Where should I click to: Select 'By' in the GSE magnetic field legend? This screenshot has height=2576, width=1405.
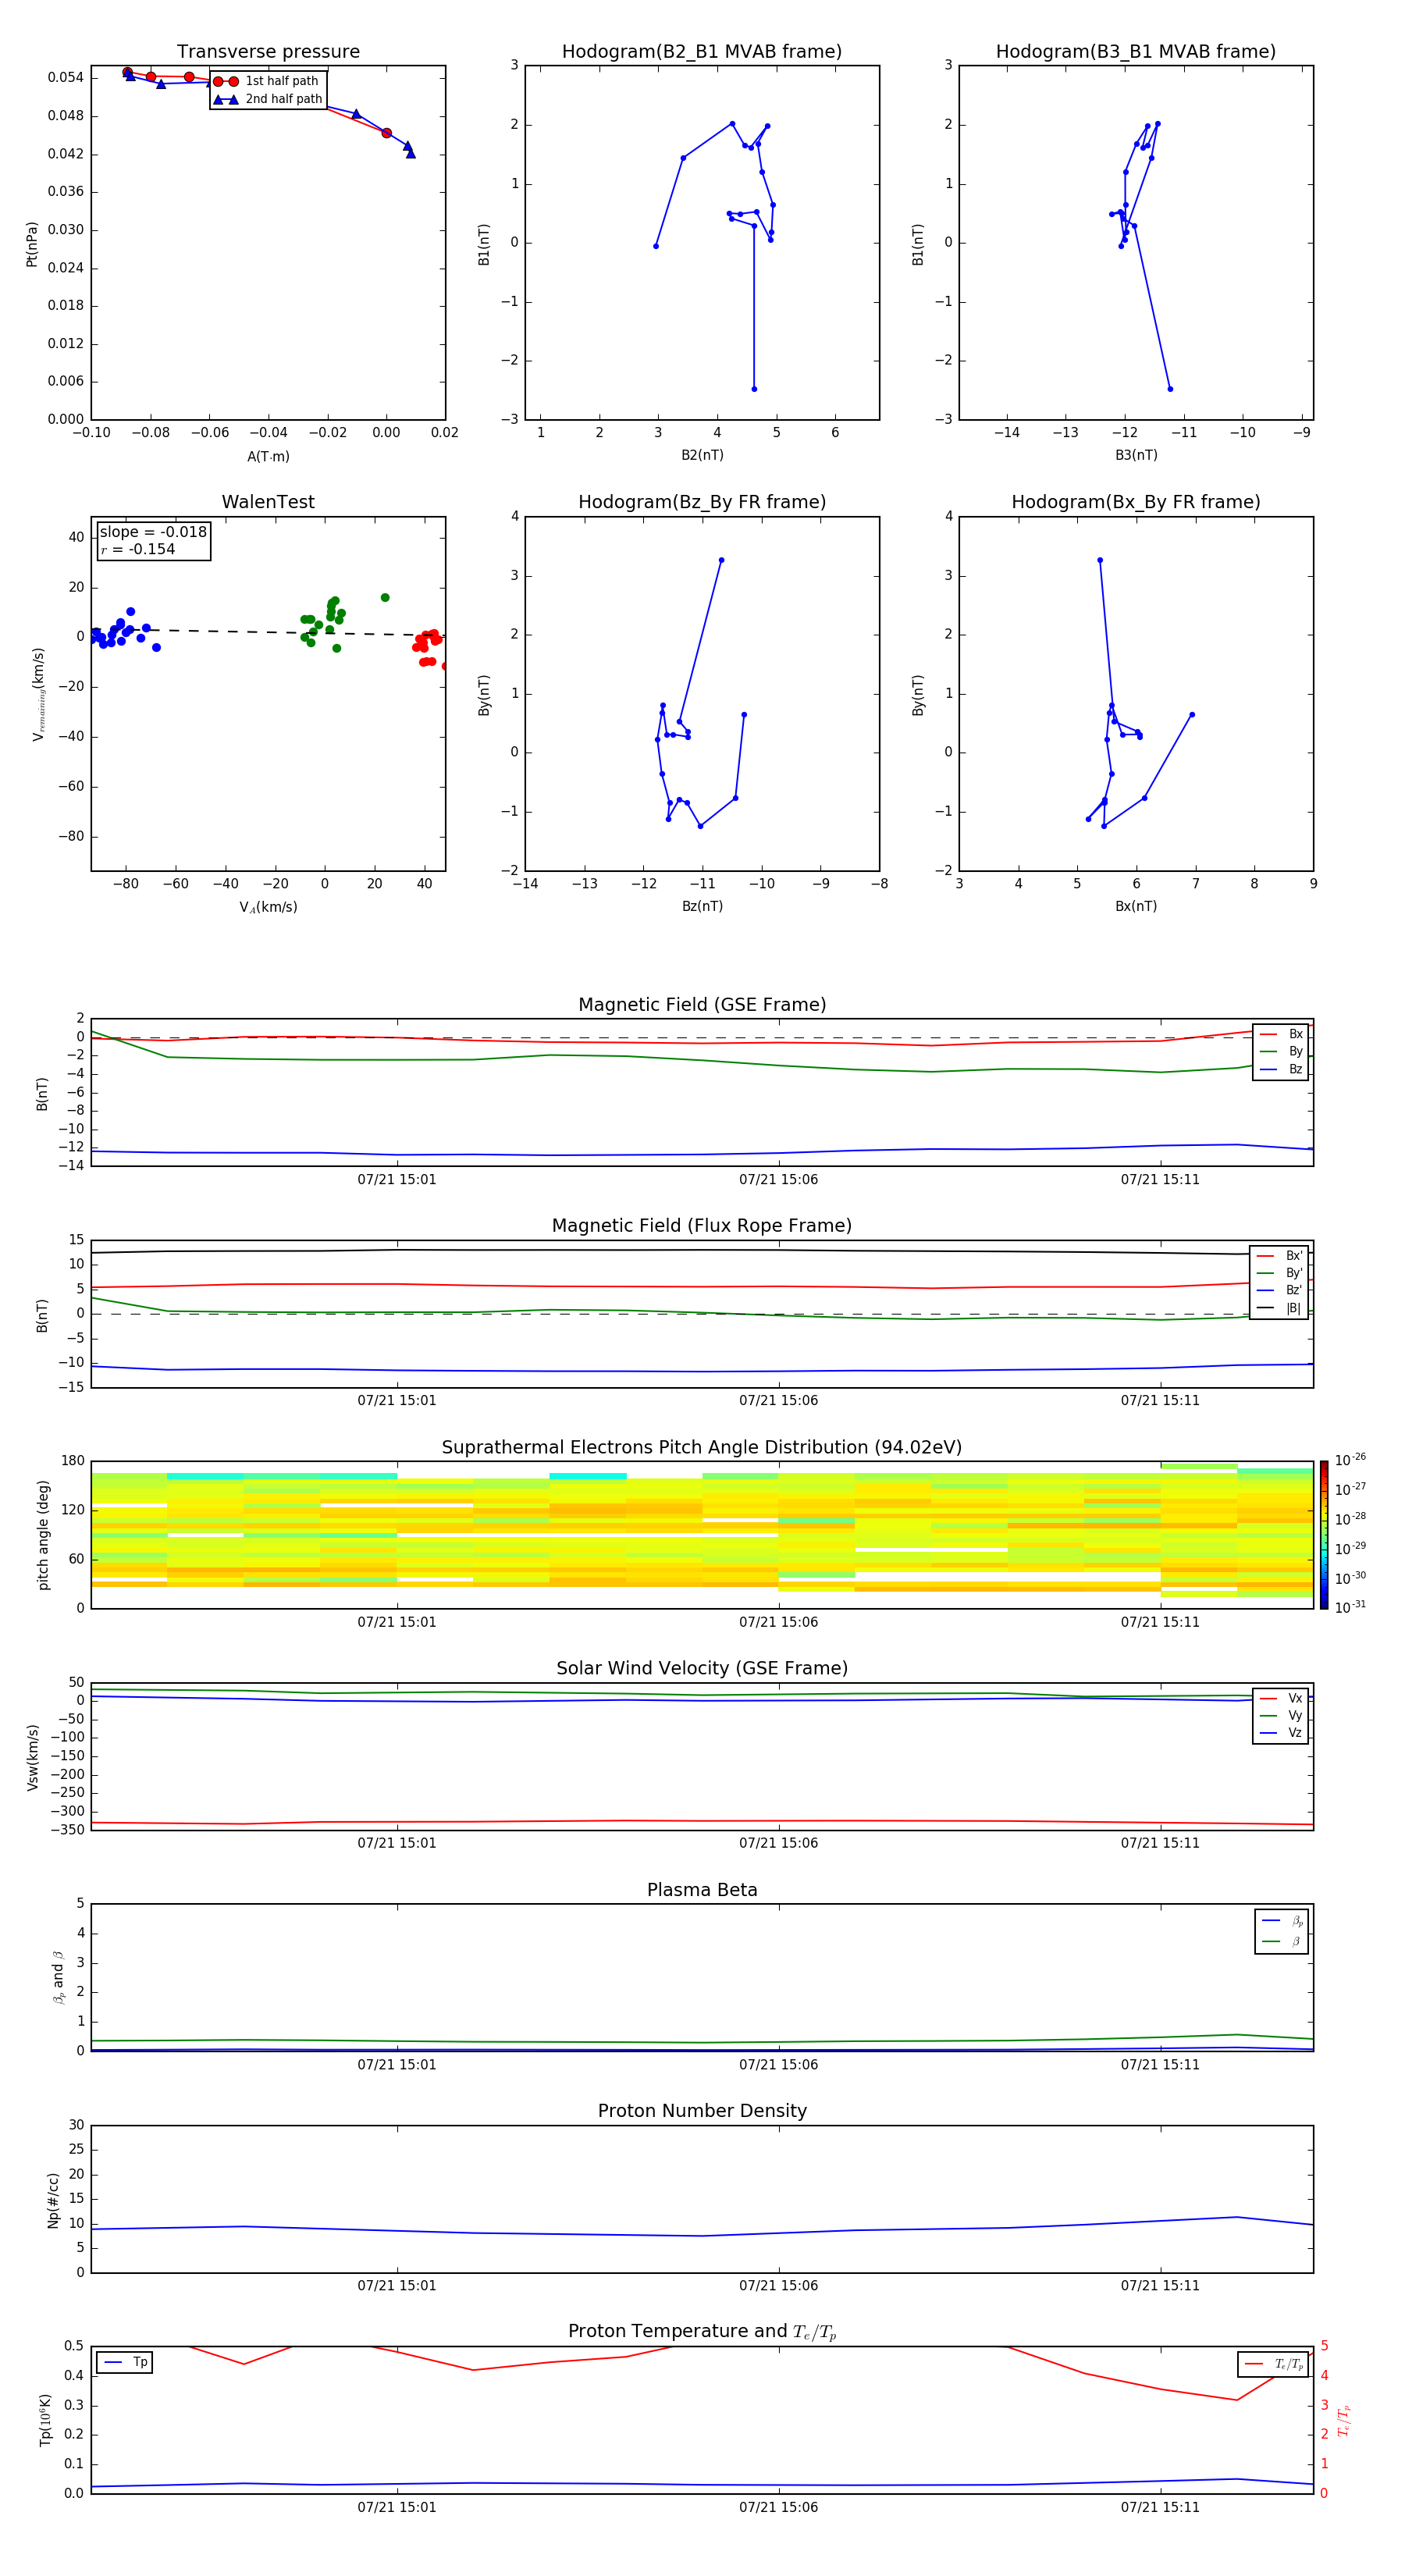click(1282, 1051)
